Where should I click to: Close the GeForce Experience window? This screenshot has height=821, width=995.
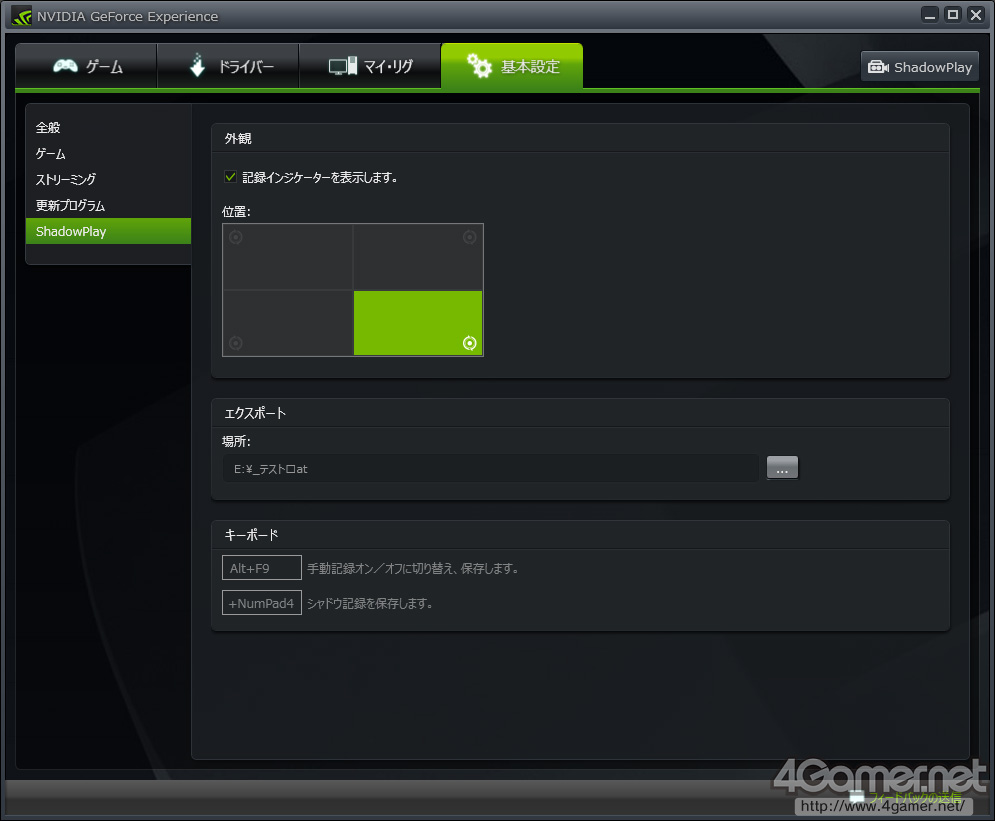(x=976, y=15)
